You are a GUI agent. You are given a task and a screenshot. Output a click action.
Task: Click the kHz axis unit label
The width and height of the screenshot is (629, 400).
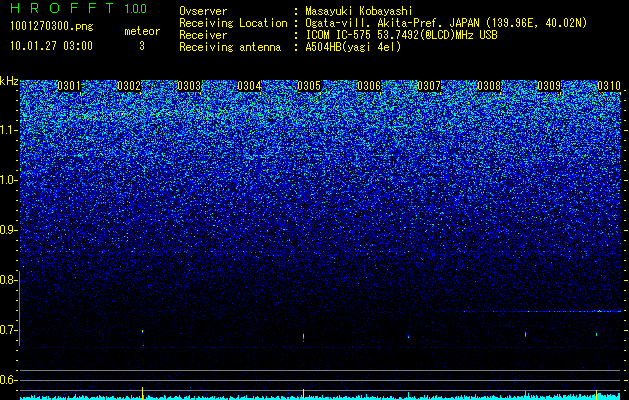click(x=9, y=81)
